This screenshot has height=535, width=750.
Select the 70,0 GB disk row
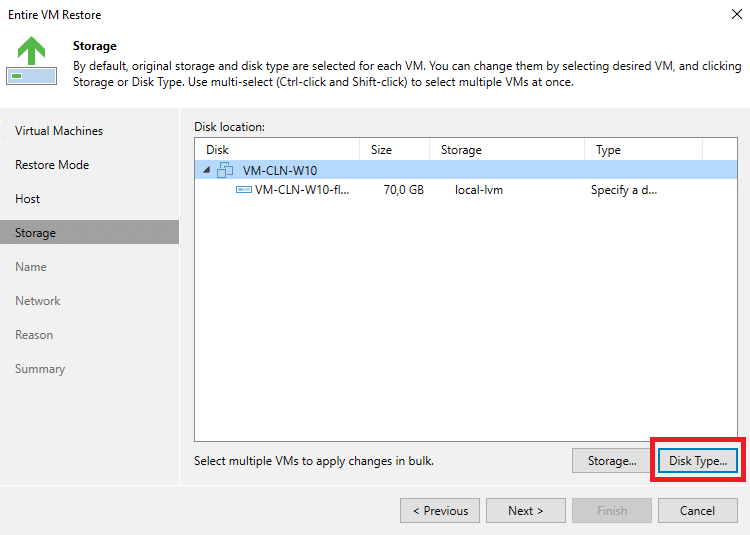click(x=465, y=190)
